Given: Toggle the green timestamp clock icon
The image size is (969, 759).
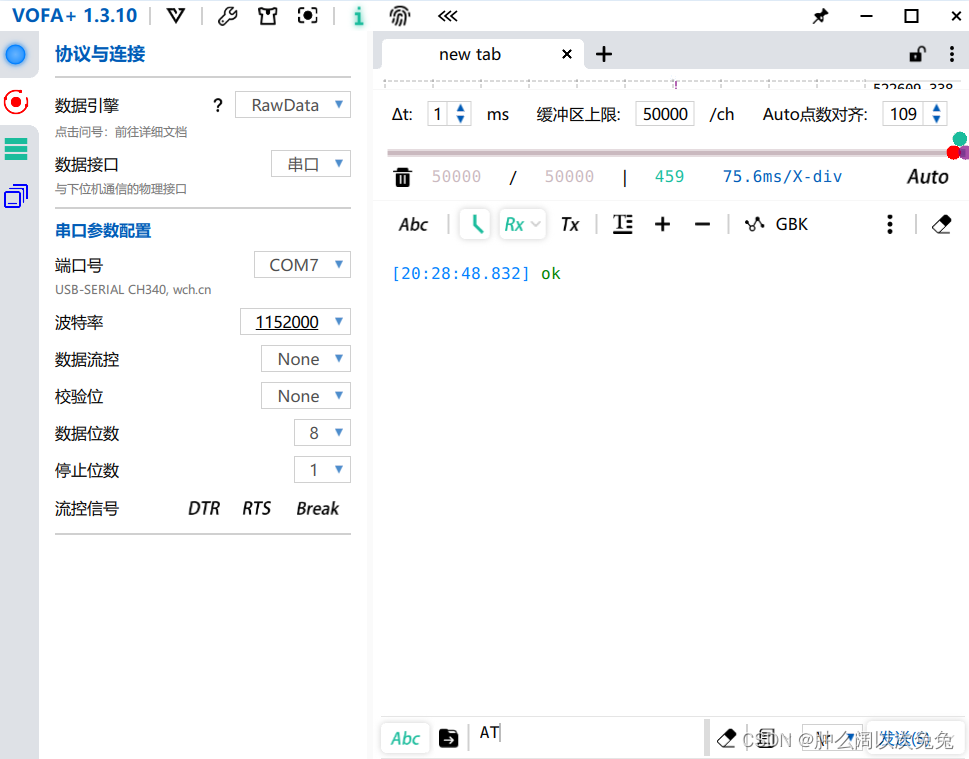Looking at the screenshot, I should coord(475,224).
